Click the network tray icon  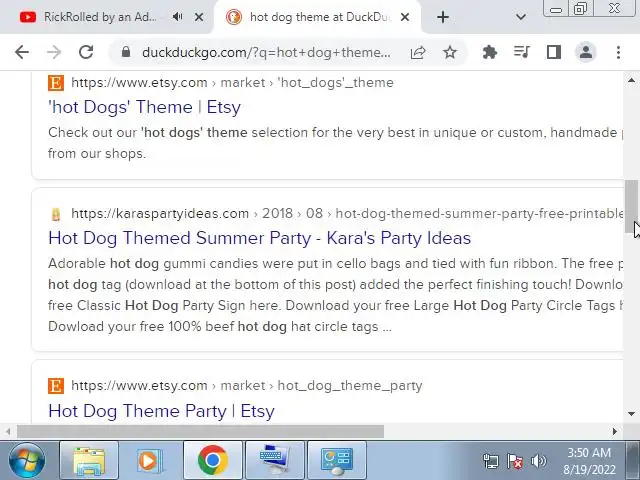coord(490,461)
